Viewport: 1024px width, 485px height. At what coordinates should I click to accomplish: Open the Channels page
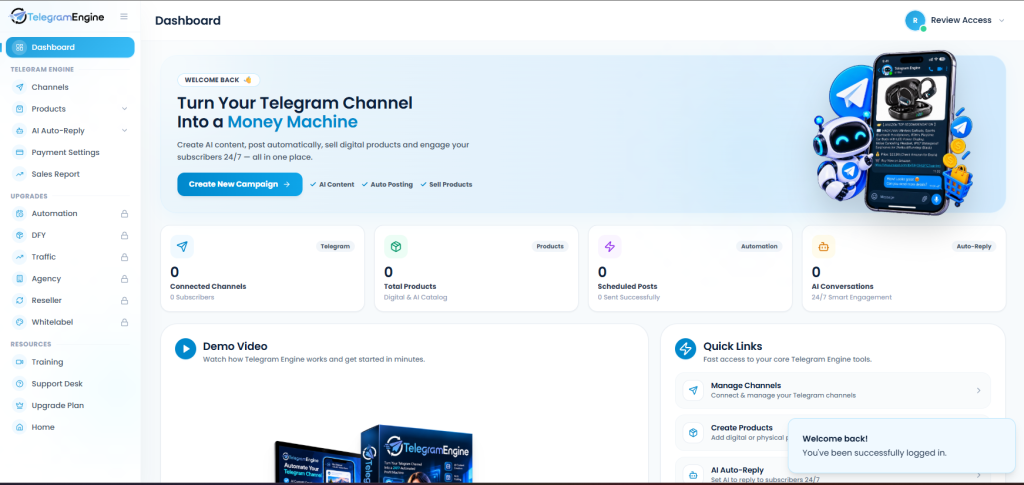[70, 87]
